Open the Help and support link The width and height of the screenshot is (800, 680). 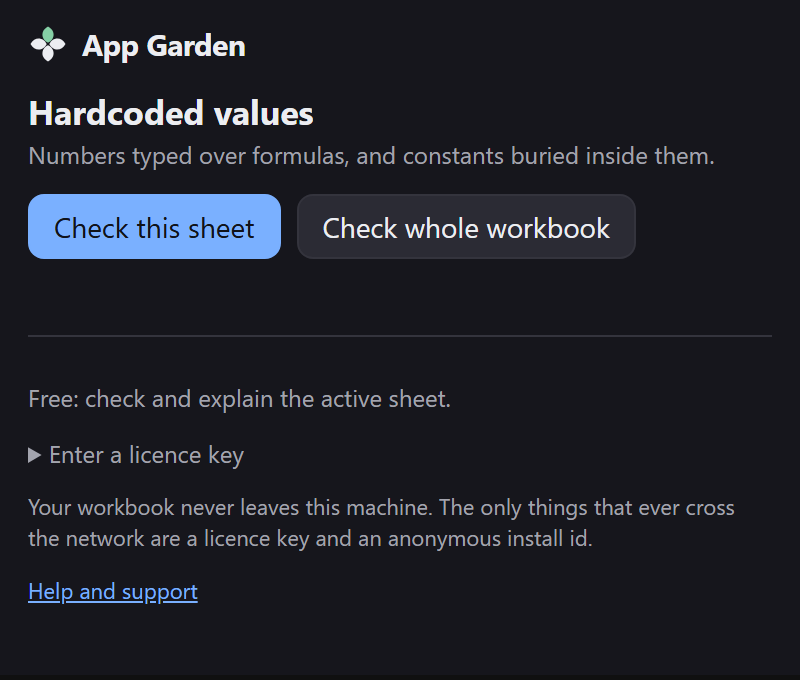(x=113, y=592)
